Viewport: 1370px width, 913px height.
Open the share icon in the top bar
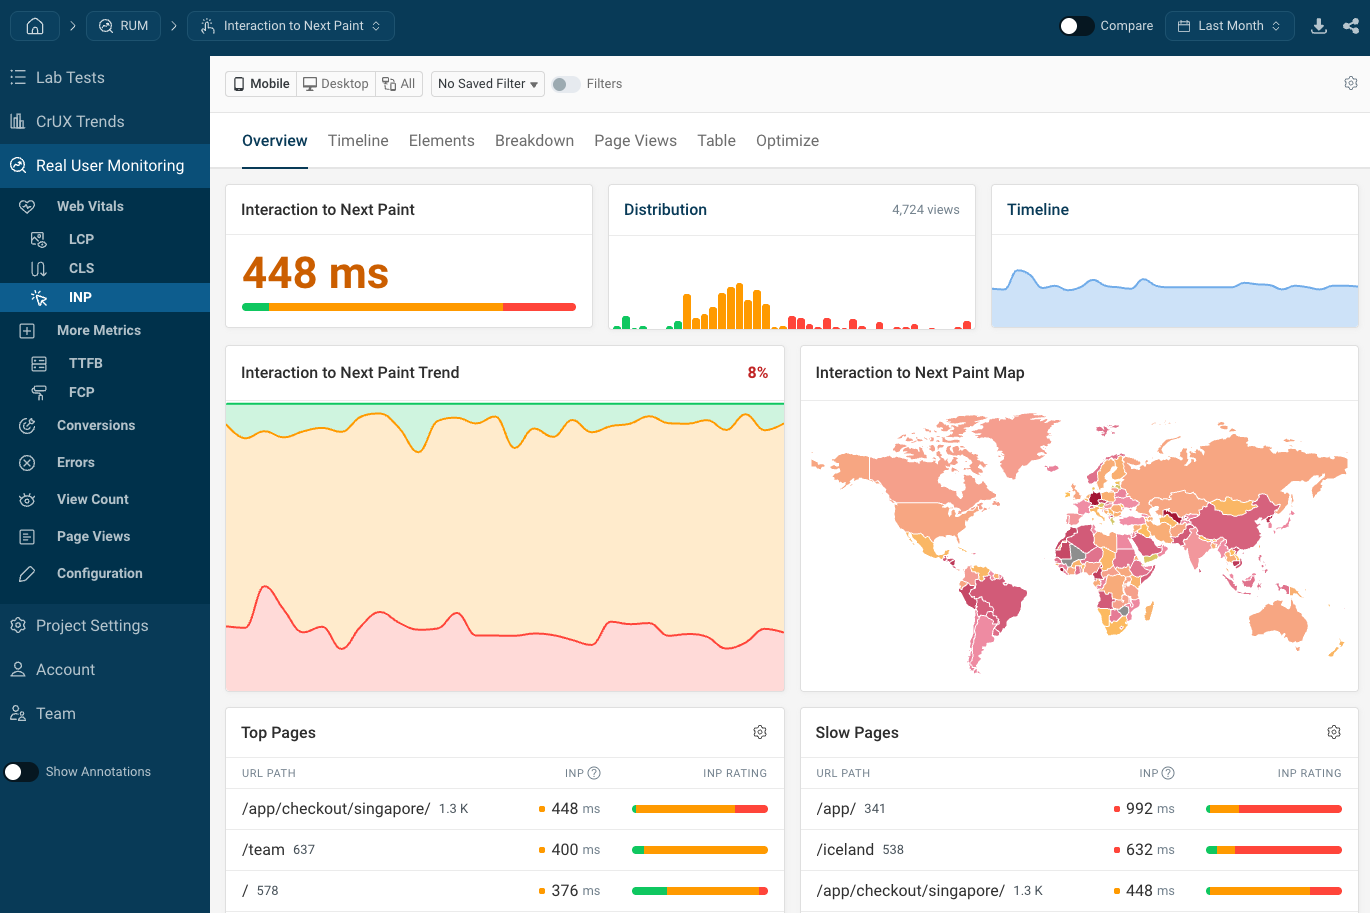click(1351, 27)
